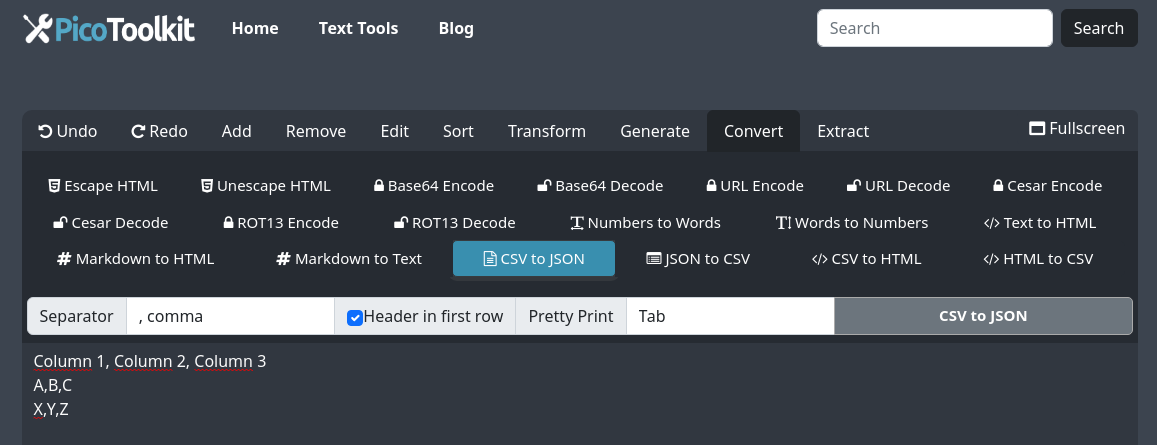Open the Pretty Print Tab dropdown
The width and height of the screenshot is (1157, 445).
click(x=731, y=317)
